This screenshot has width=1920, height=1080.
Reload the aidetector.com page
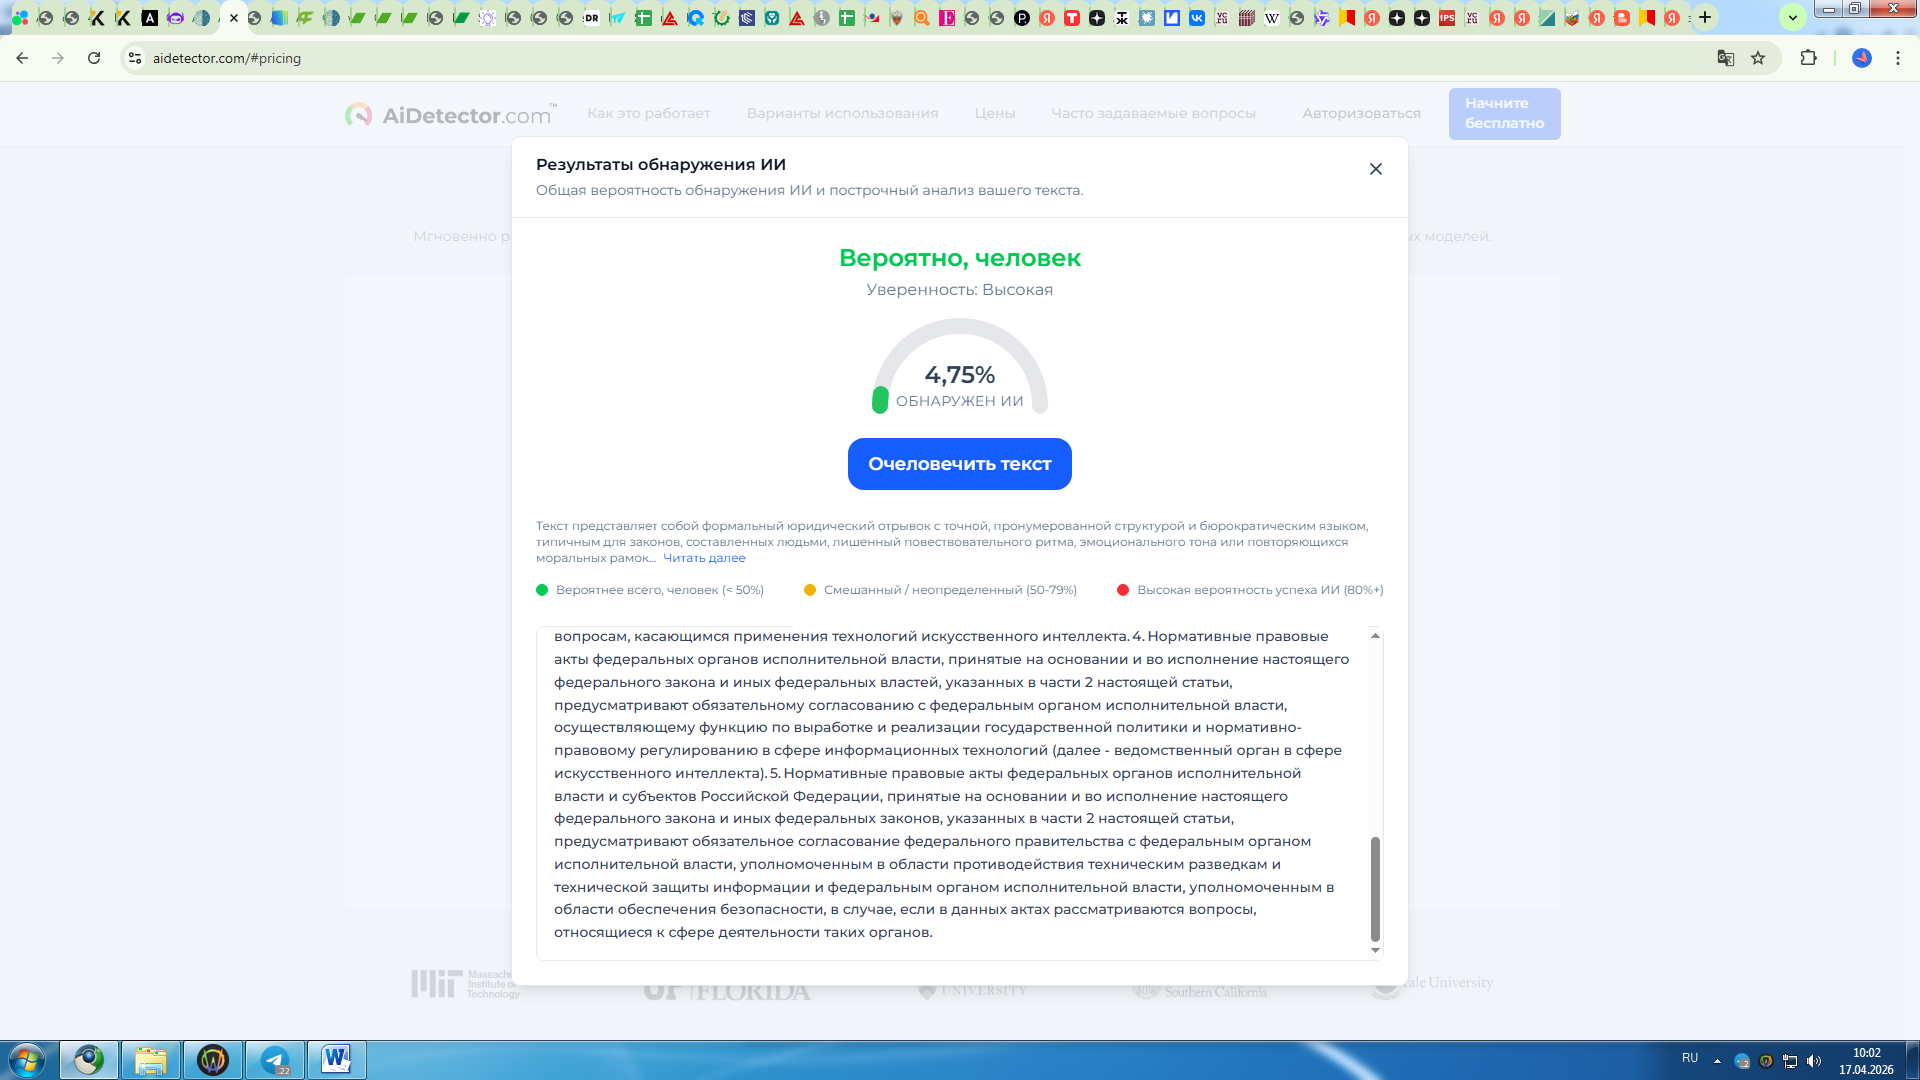coord(94,58)
